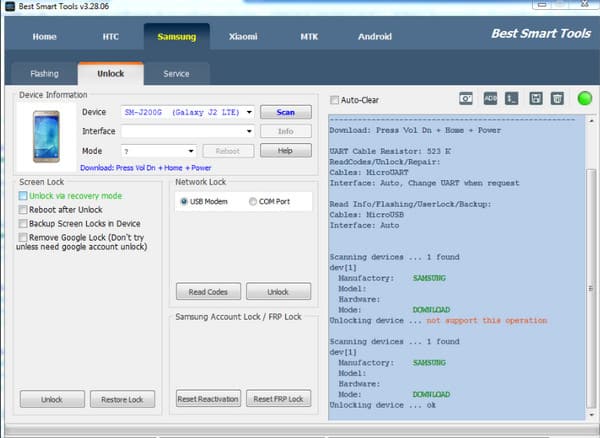Image resolution: width=600 pixels, height=438 pixels.
Task: Clear the log with trash icon
Action: (557, 98)
